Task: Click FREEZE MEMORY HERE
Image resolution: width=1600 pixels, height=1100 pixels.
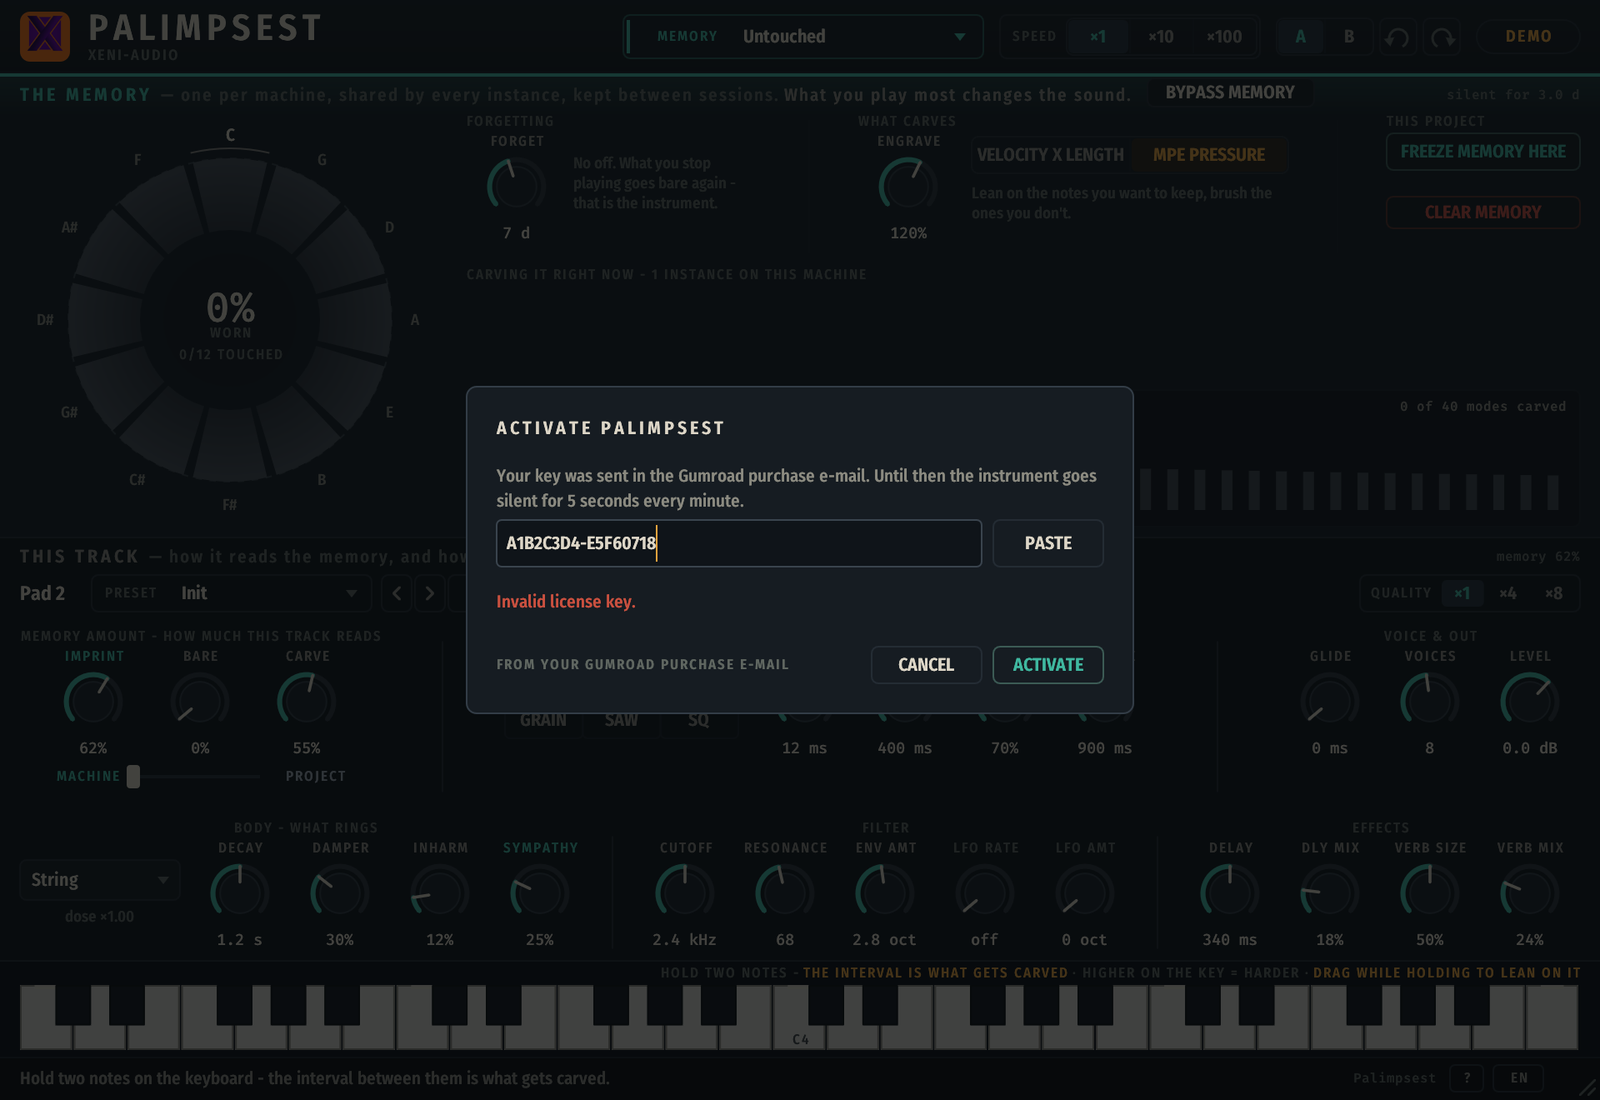Action: [x=1483, y=152]
